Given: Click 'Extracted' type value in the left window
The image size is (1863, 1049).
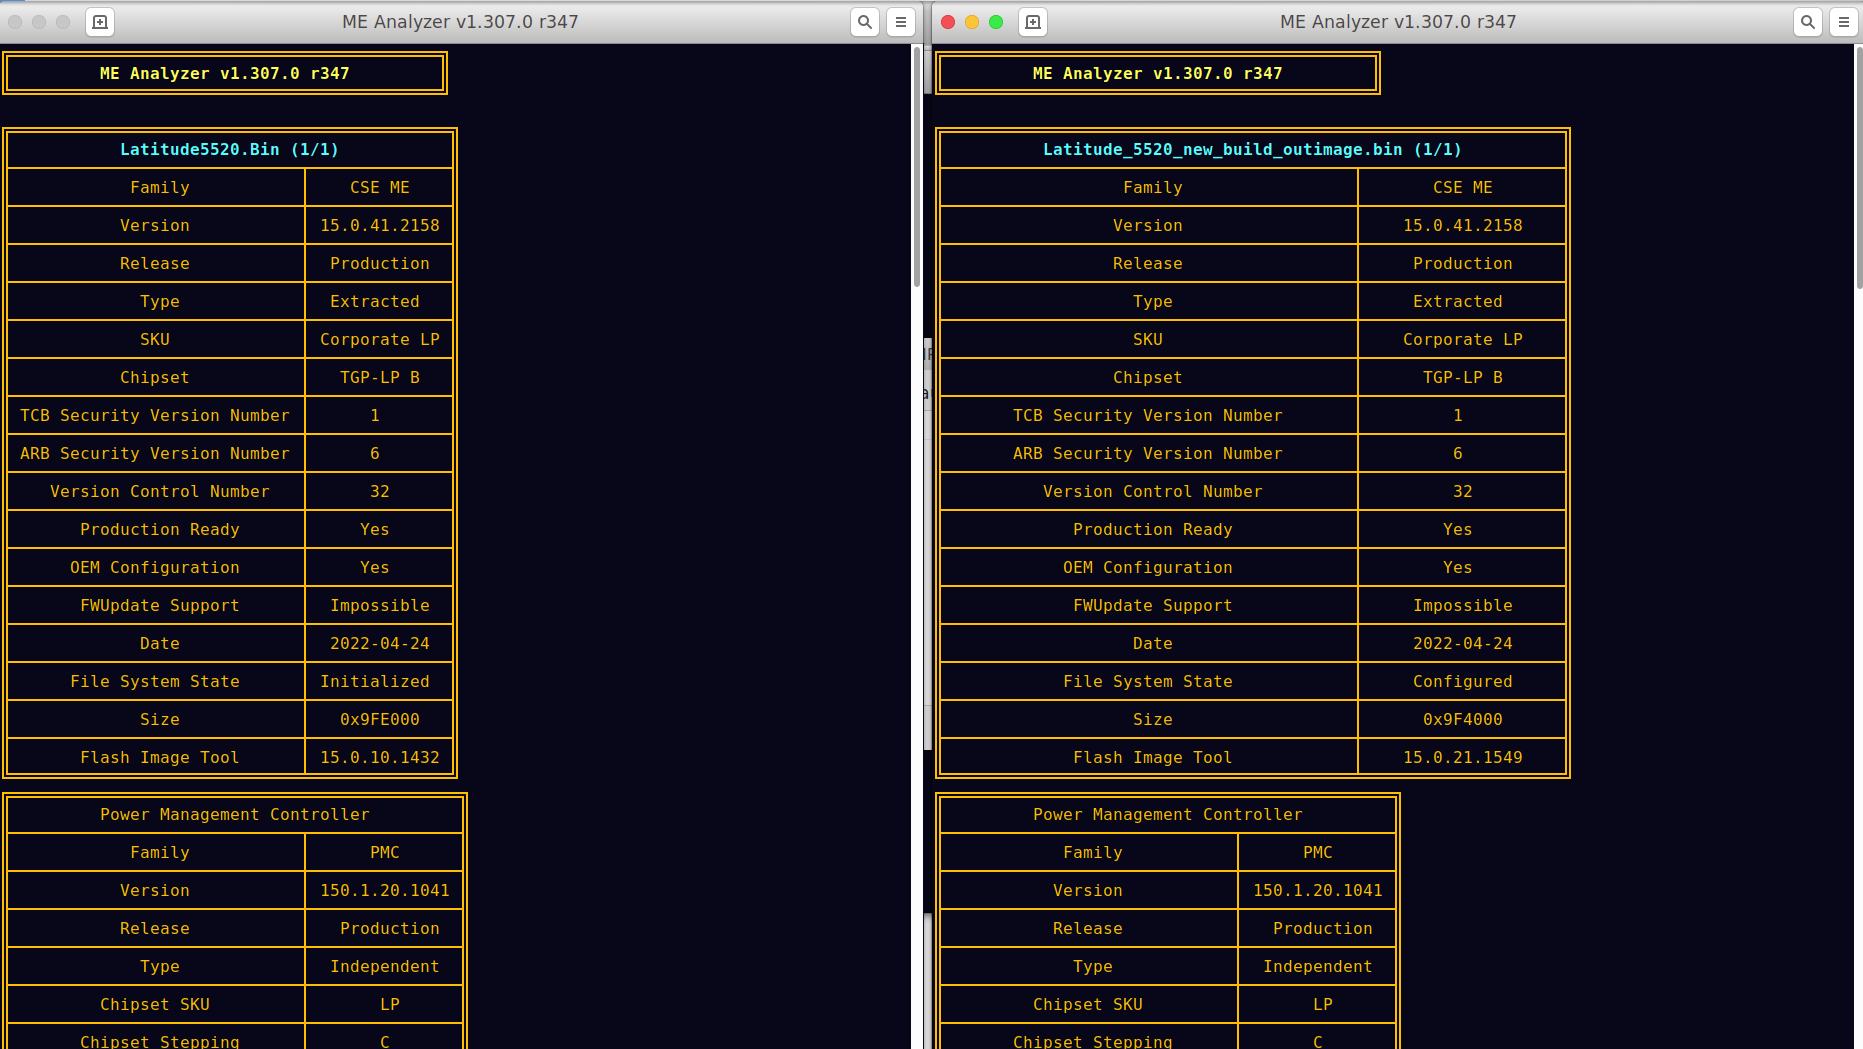Looking at the screenshot, I should 375,301.
